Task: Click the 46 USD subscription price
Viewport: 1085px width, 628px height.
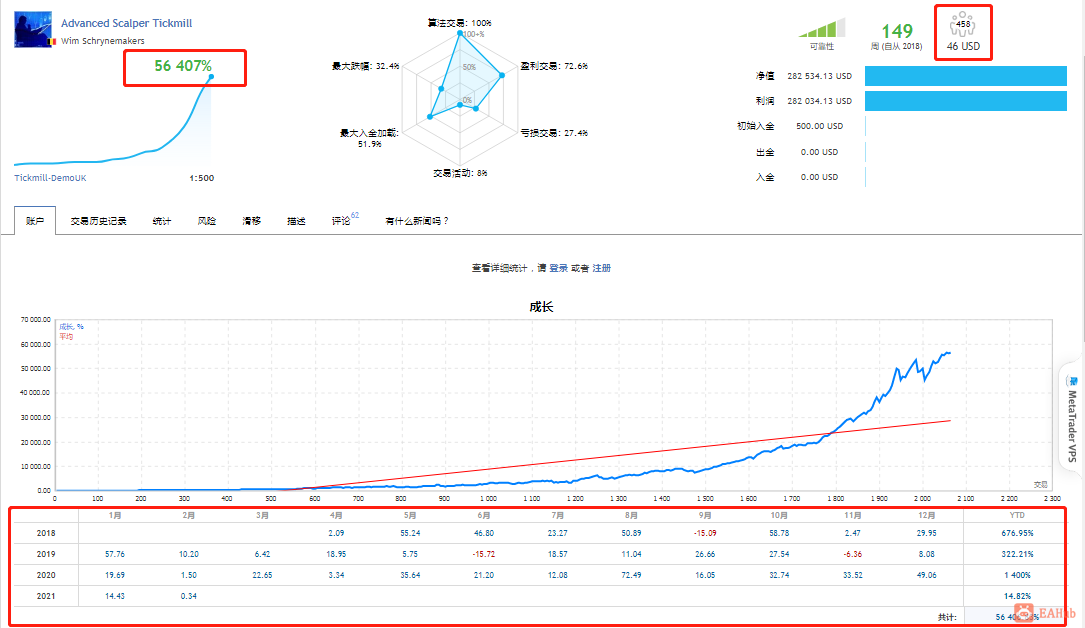Action: [x=963, y=46]
